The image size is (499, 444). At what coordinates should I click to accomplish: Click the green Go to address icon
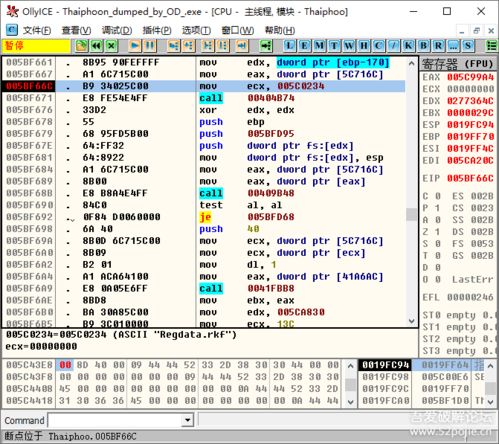(x=266, y=46)
